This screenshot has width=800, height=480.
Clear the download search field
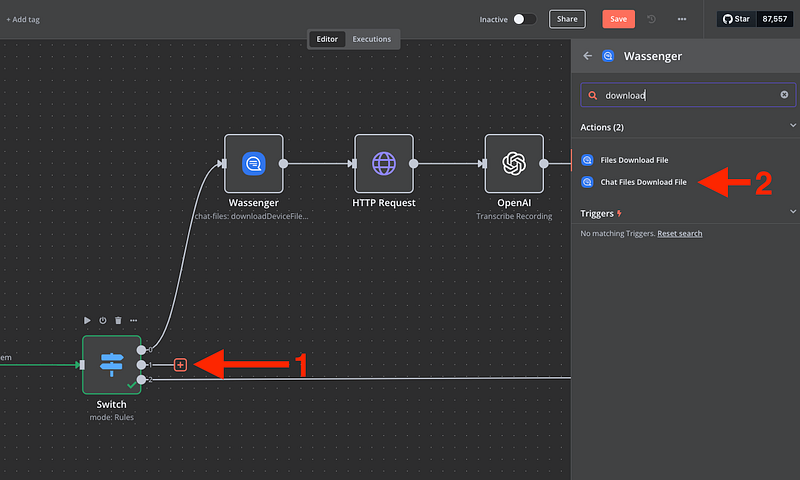784,95
